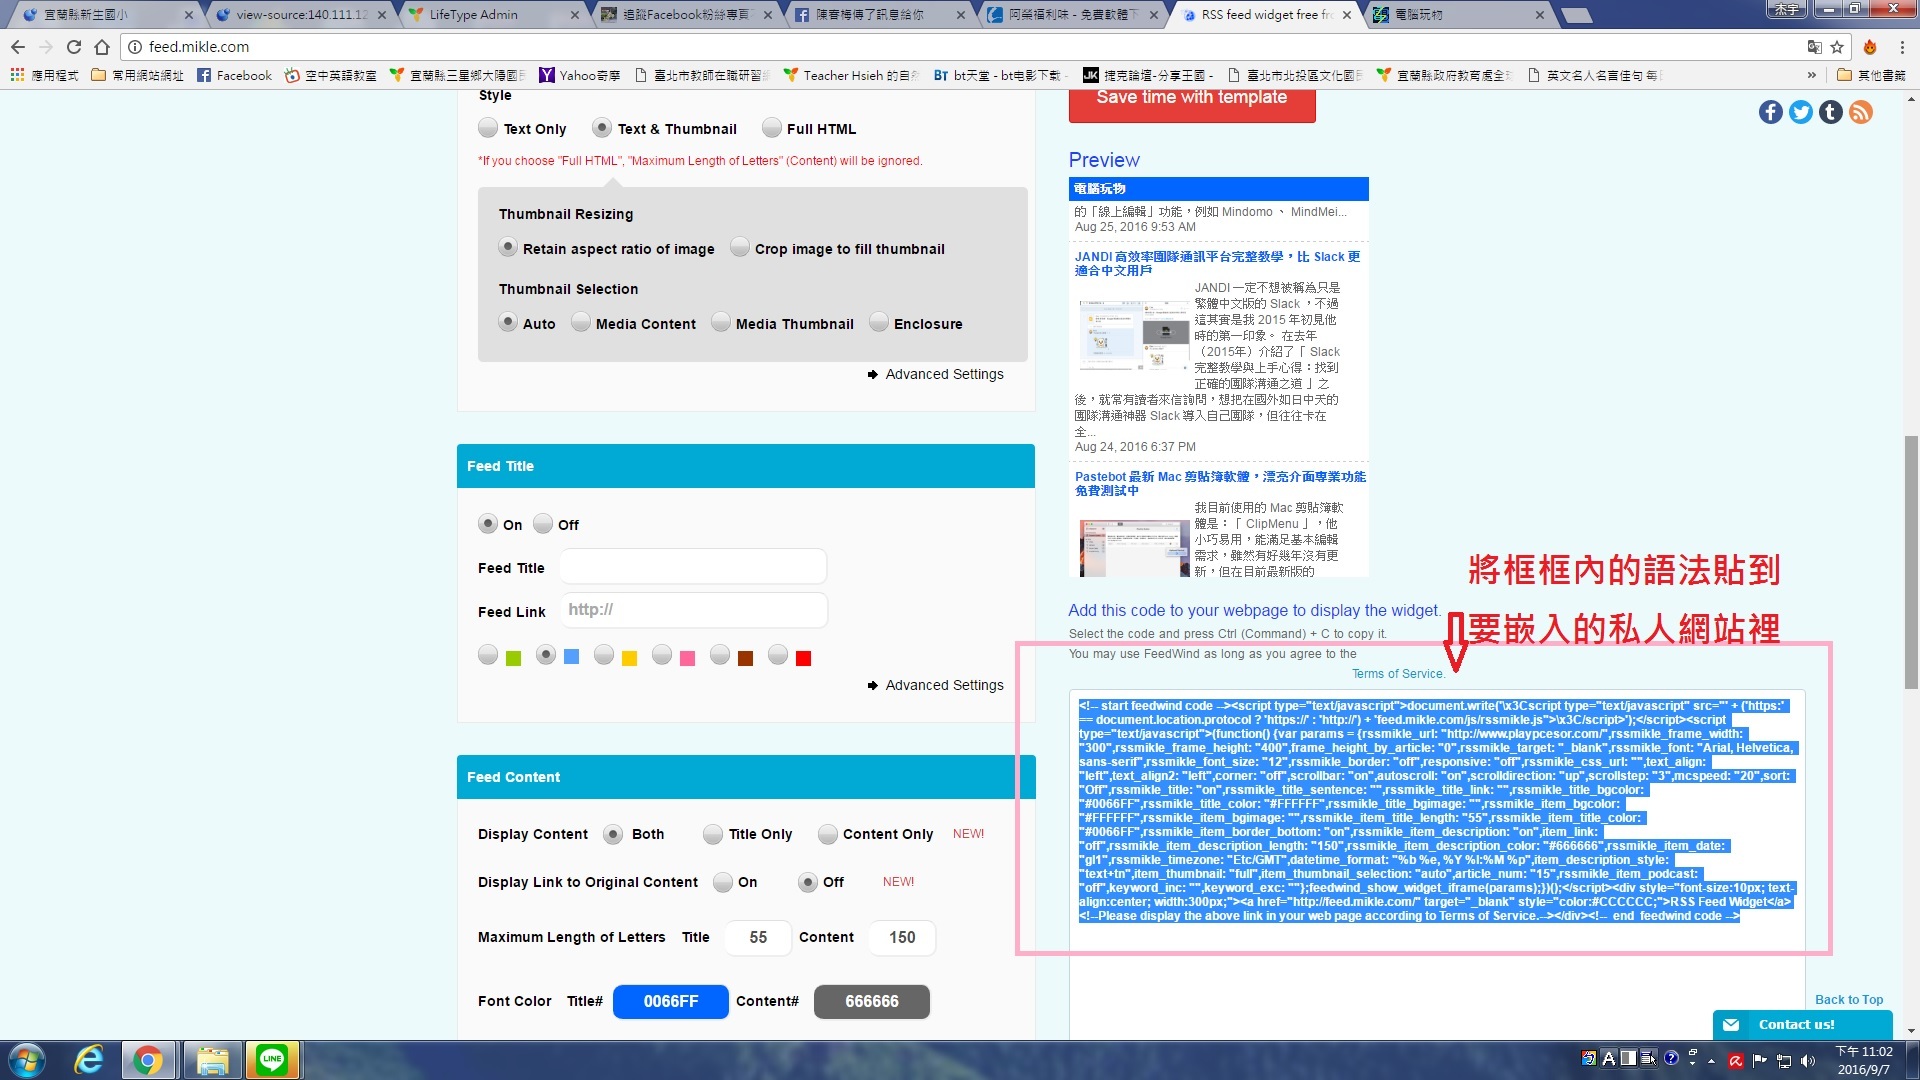Show hidden tray icons arrow
This screenshot has height=1080, width=1920.
[1711, 1060]
